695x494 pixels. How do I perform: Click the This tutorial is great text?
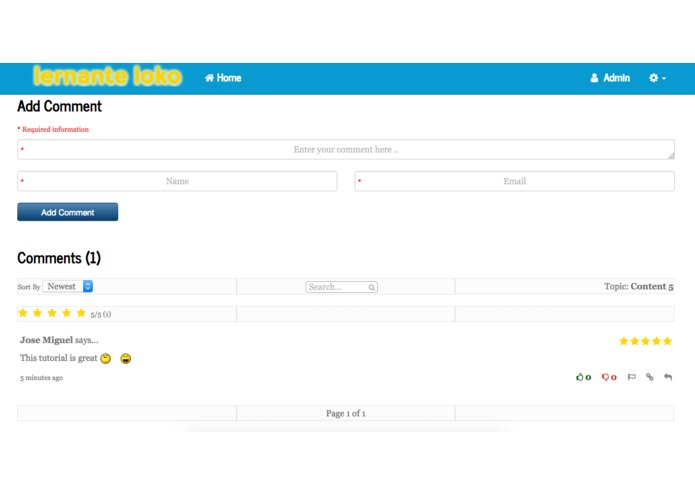(x=59, y=358)
